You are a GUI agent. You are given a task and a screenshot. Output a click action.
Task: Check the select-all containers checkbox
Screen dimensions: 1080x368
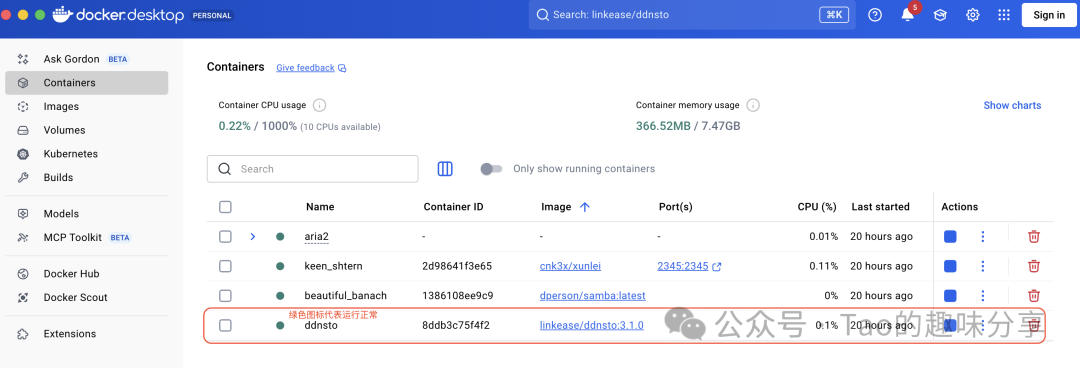coord(225,207)
